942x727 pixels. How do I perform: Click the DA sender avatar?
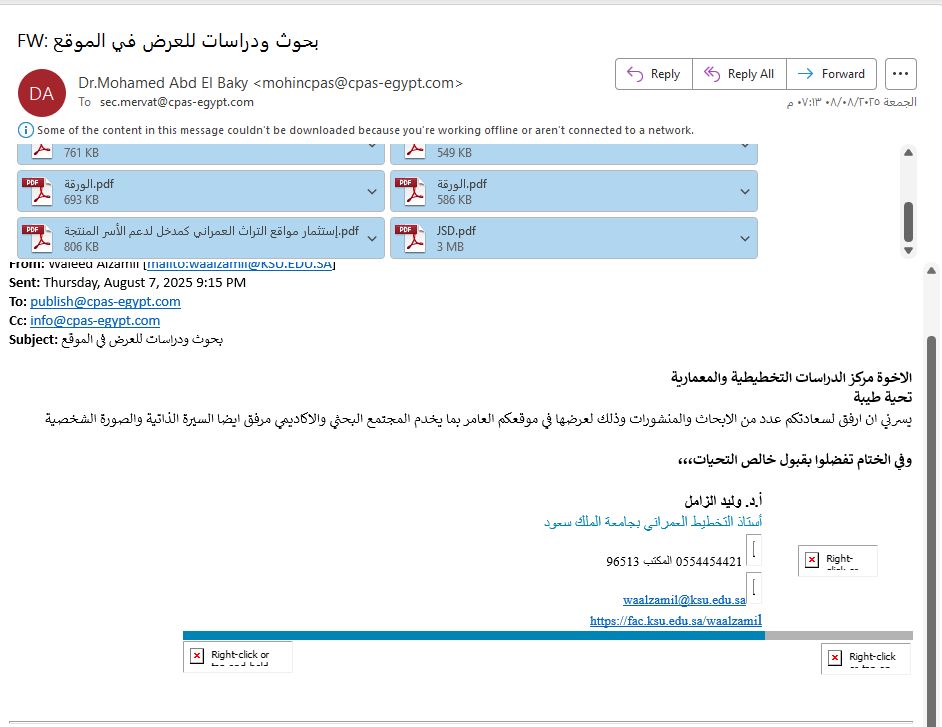tap(42, 93)
